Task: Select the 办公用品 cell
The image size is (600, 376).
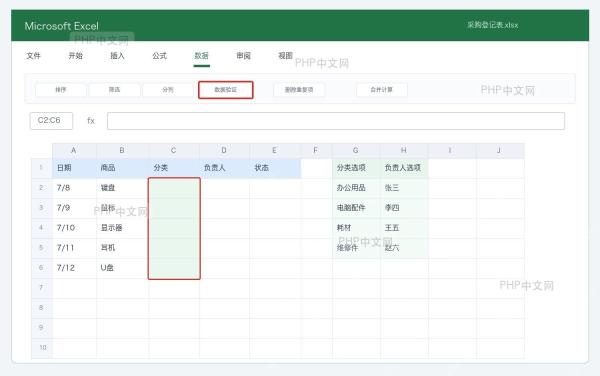Action: (x=356, y=188)
